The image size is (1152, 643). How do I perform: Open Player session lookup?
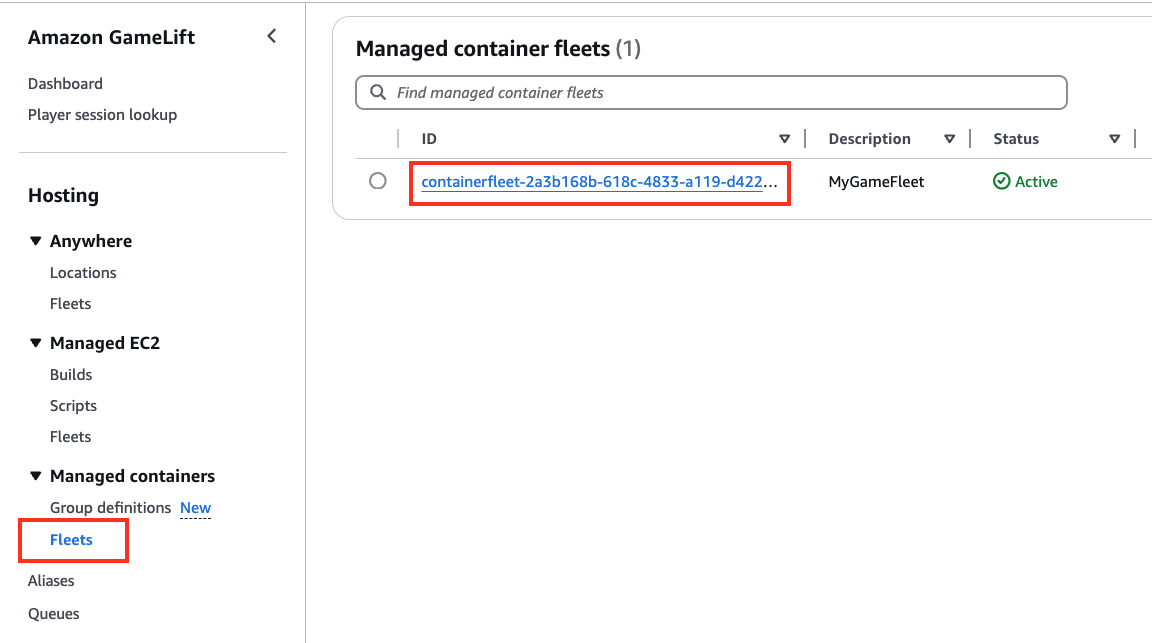[102, 114]
